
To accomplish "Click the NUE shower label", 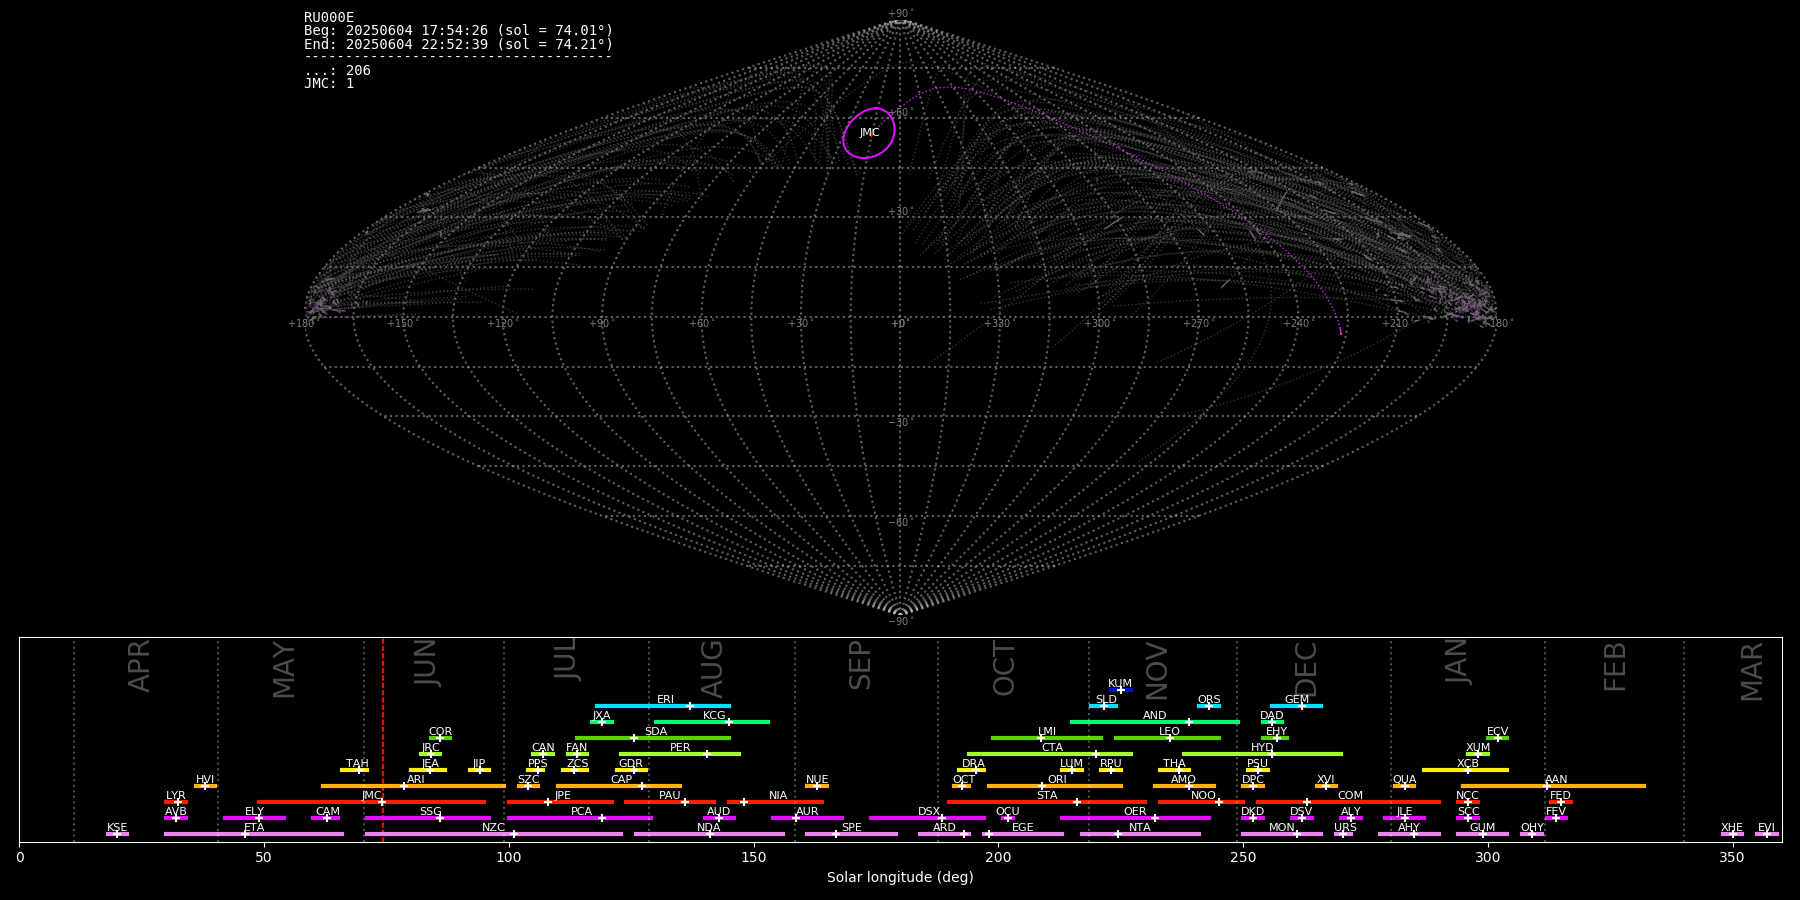I will point(817,780).
